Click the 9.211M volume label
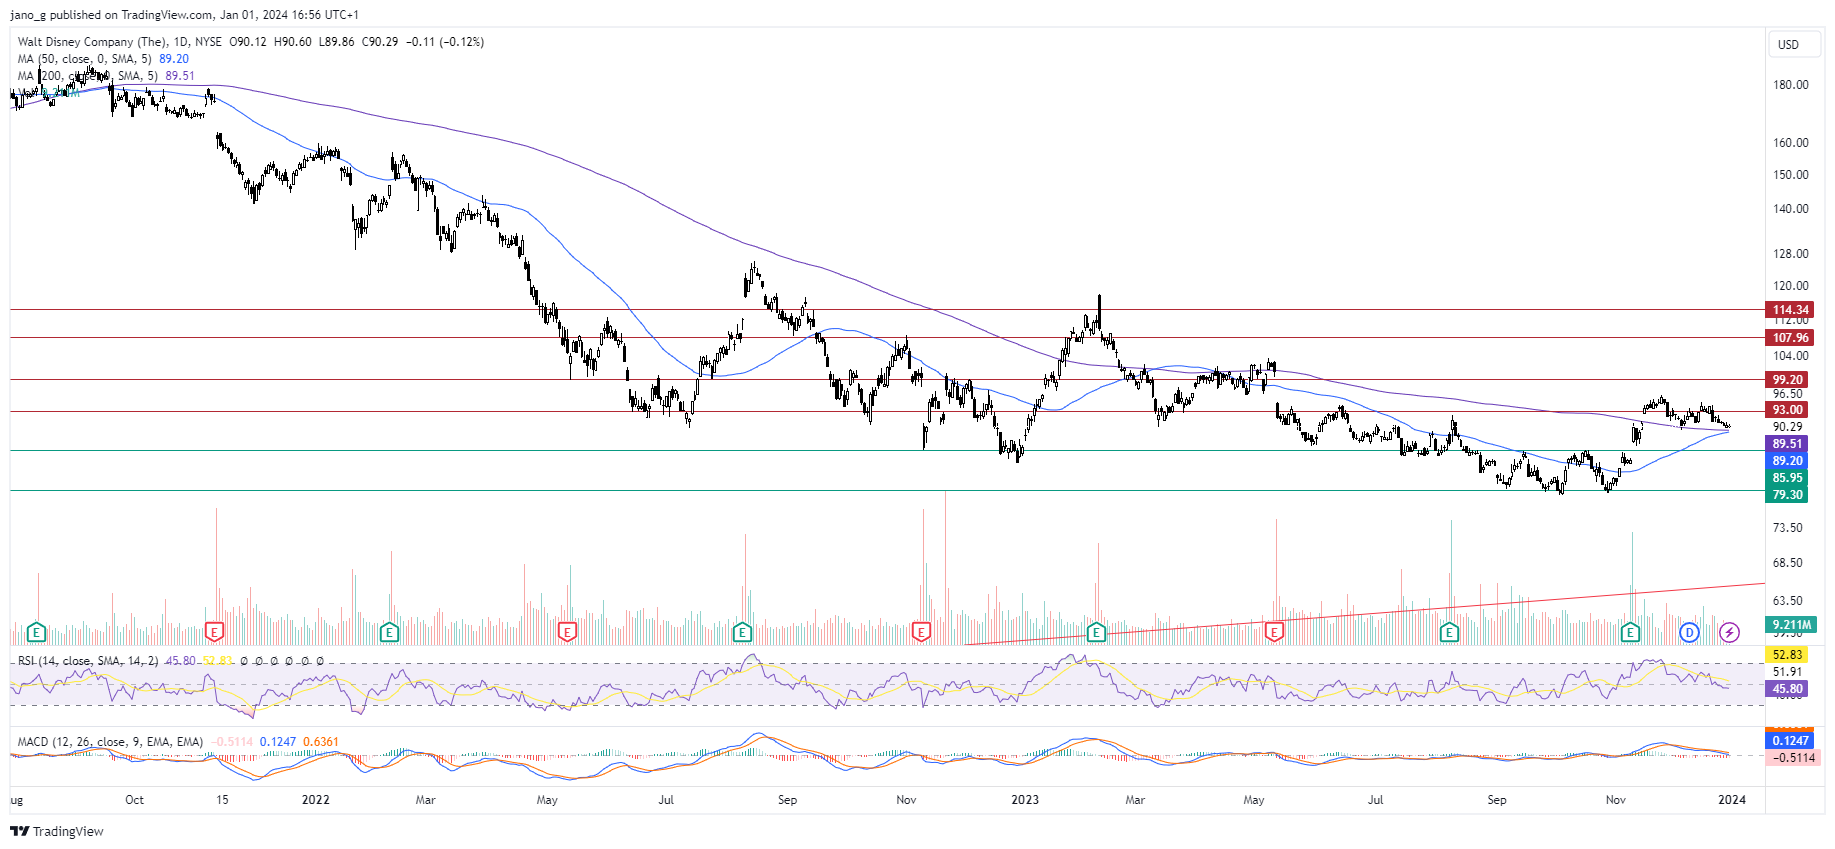This screenshot has width=1835, height=849. [x=1792, y=625]
